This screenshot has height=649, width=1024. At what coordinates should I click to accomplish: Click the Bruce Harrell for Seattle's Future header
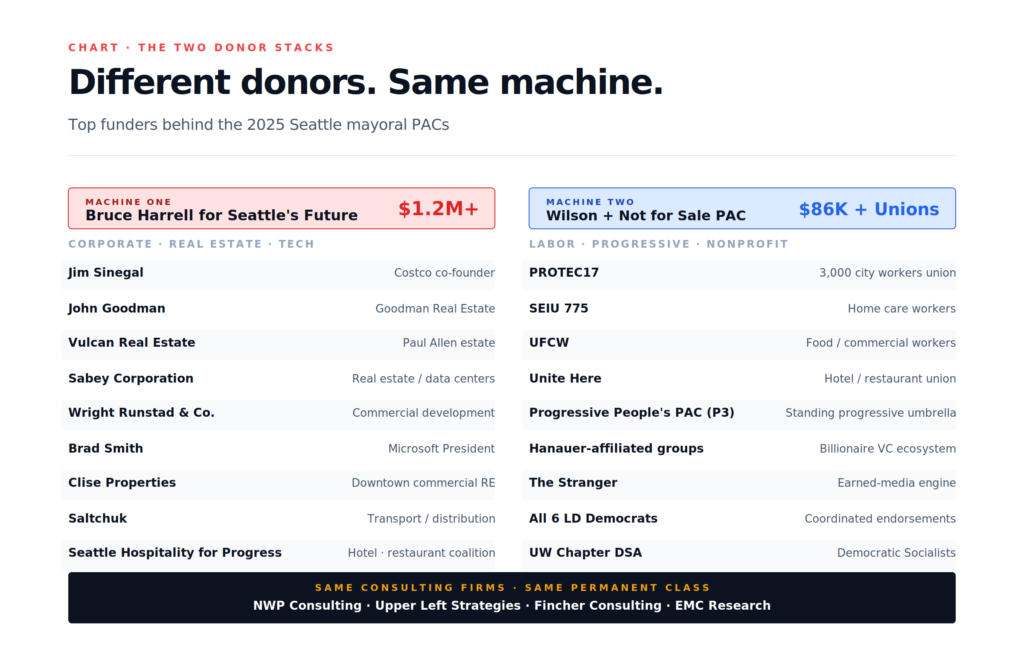(x=281, y=208)
